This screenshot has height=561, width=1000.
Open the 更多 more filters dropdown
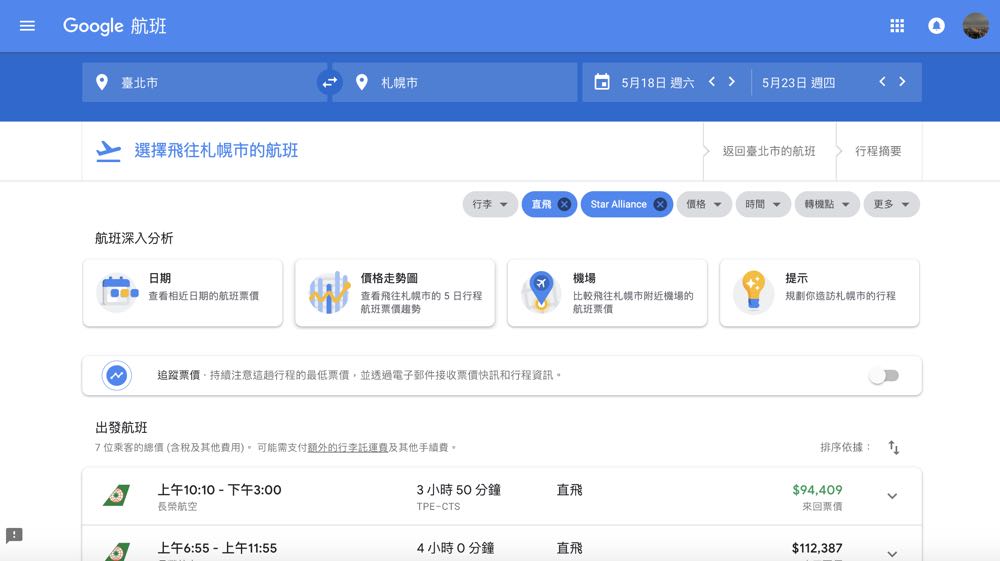[x=892, y=204]
